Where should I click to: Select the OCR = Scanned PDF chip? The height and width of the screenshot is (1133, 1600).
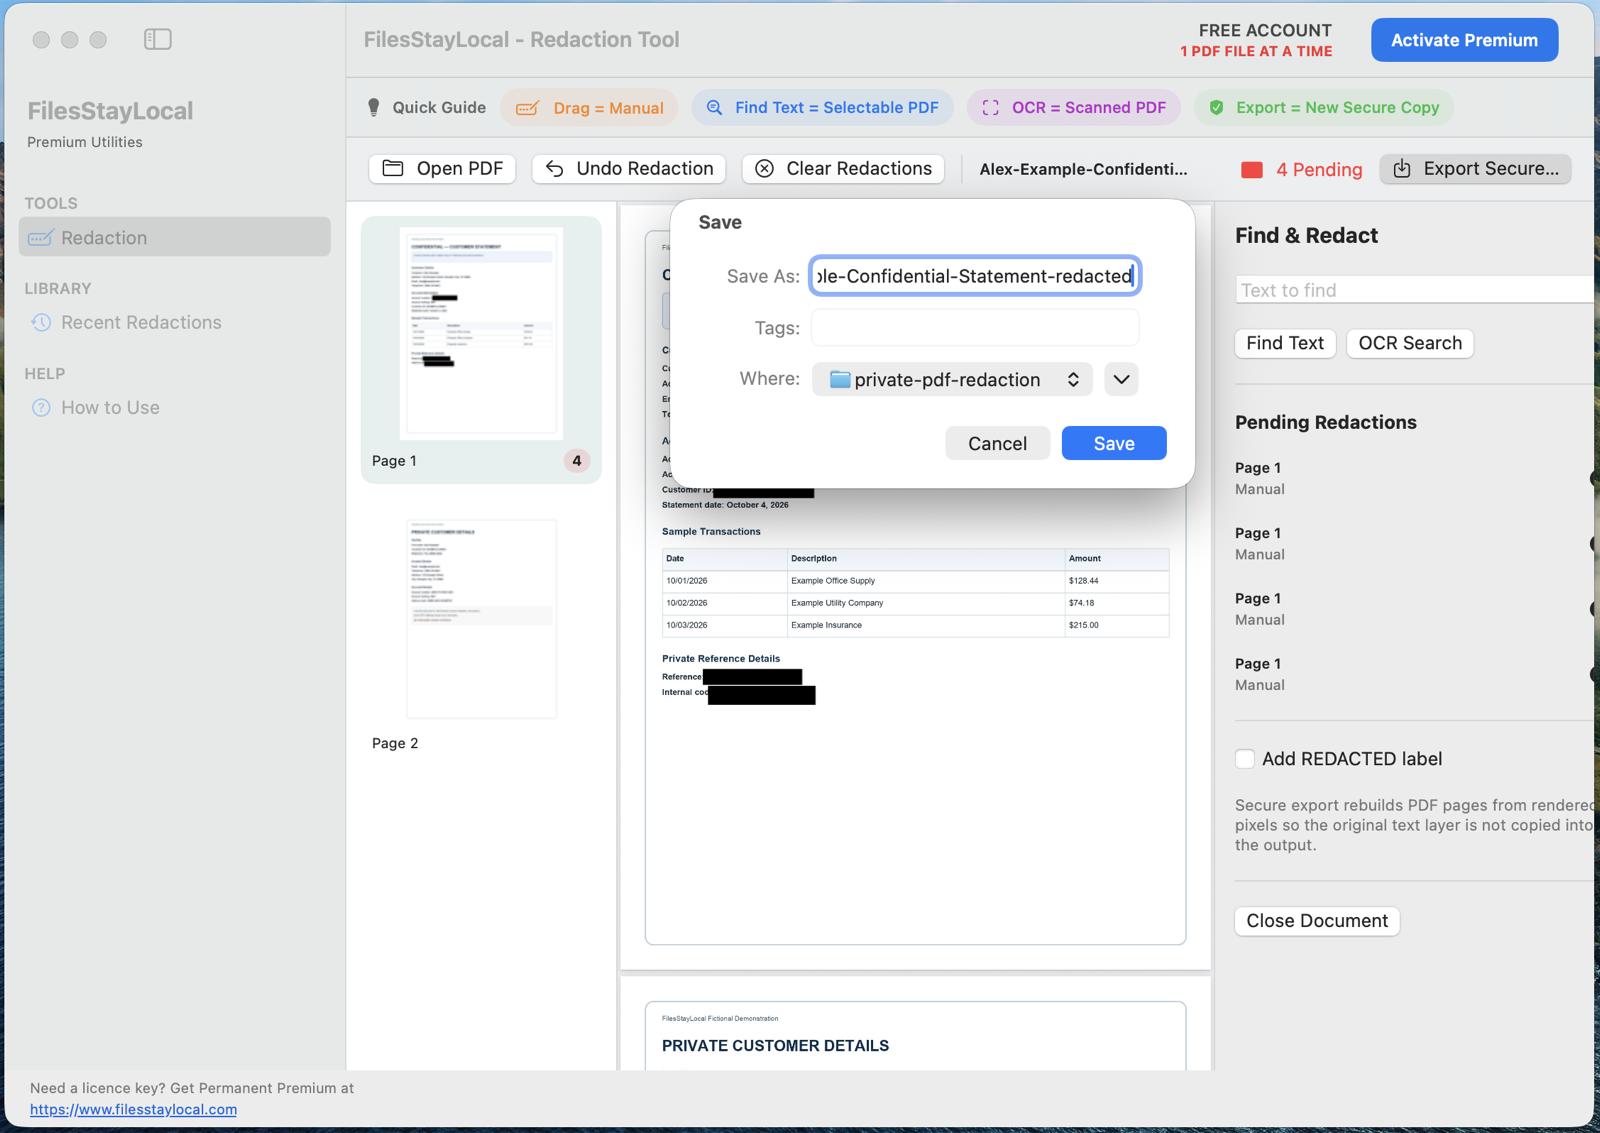point(1073,108)
